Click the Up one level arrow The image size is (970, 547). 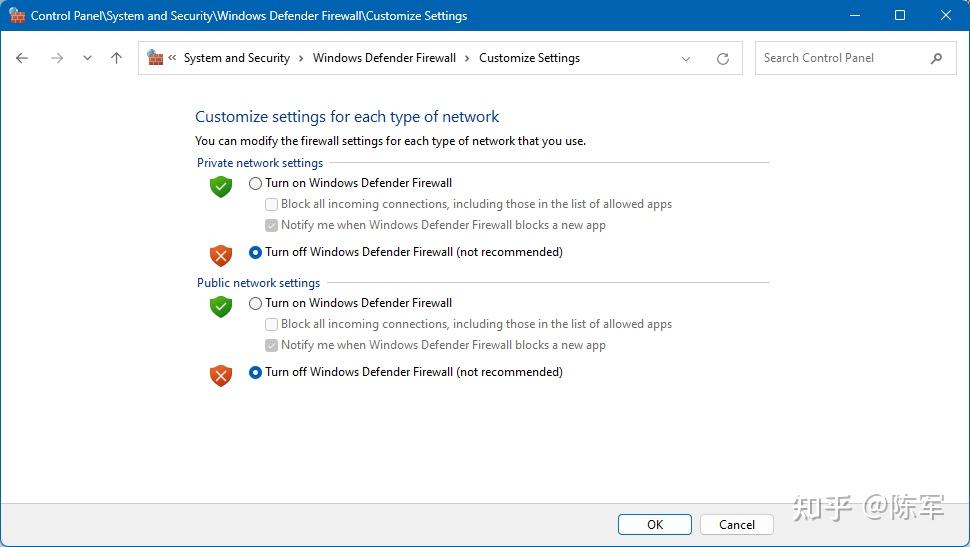click(116, 58)
